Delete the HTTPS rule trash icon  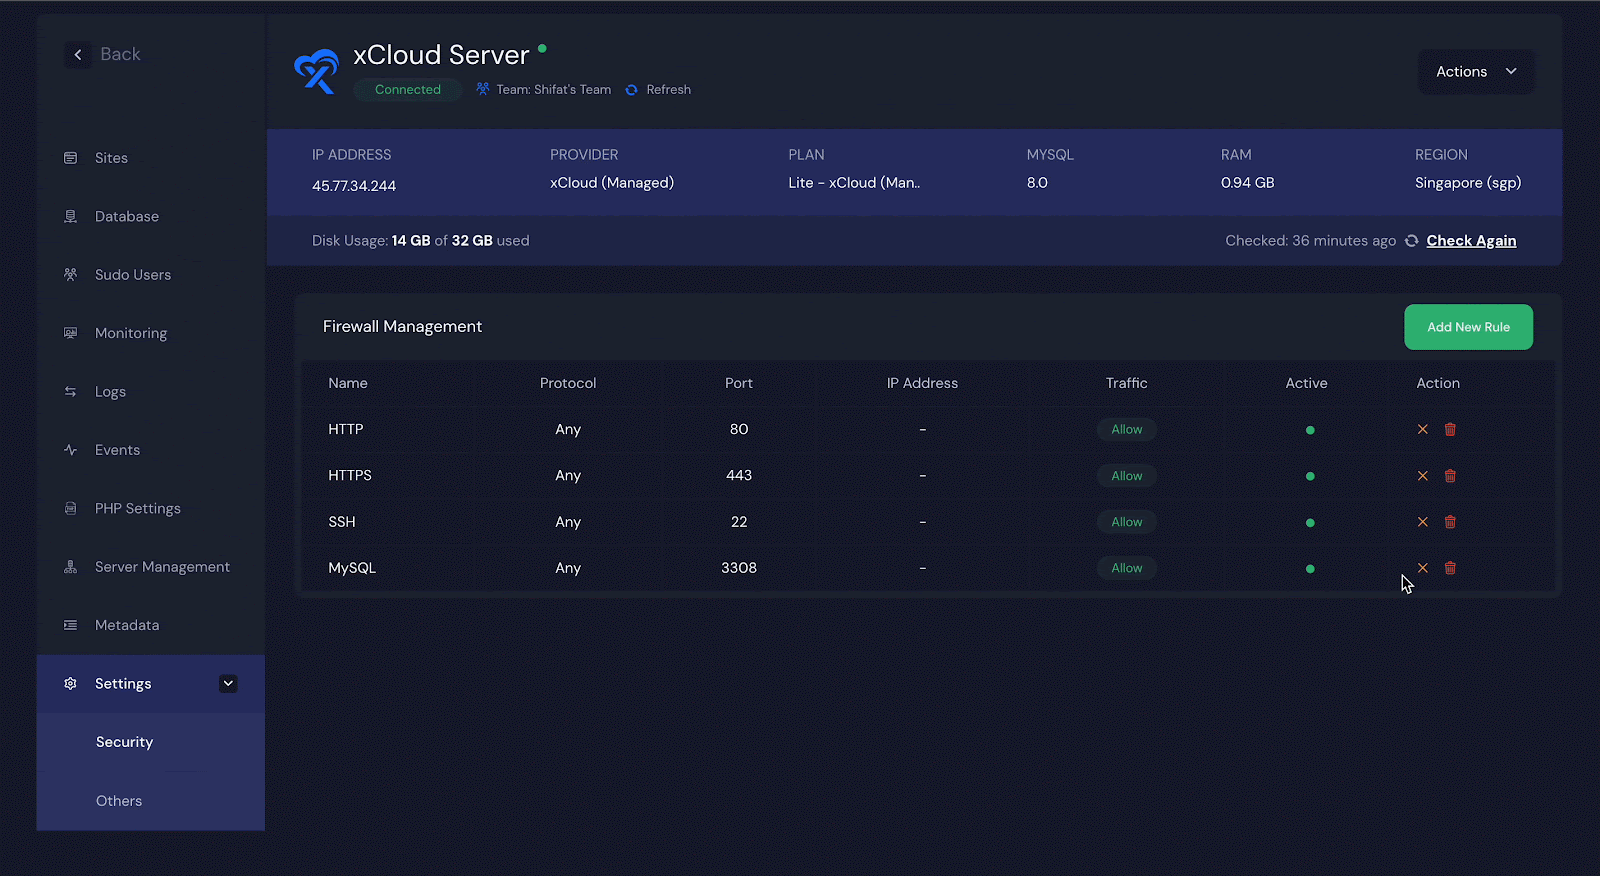[x=1450, y=476]
